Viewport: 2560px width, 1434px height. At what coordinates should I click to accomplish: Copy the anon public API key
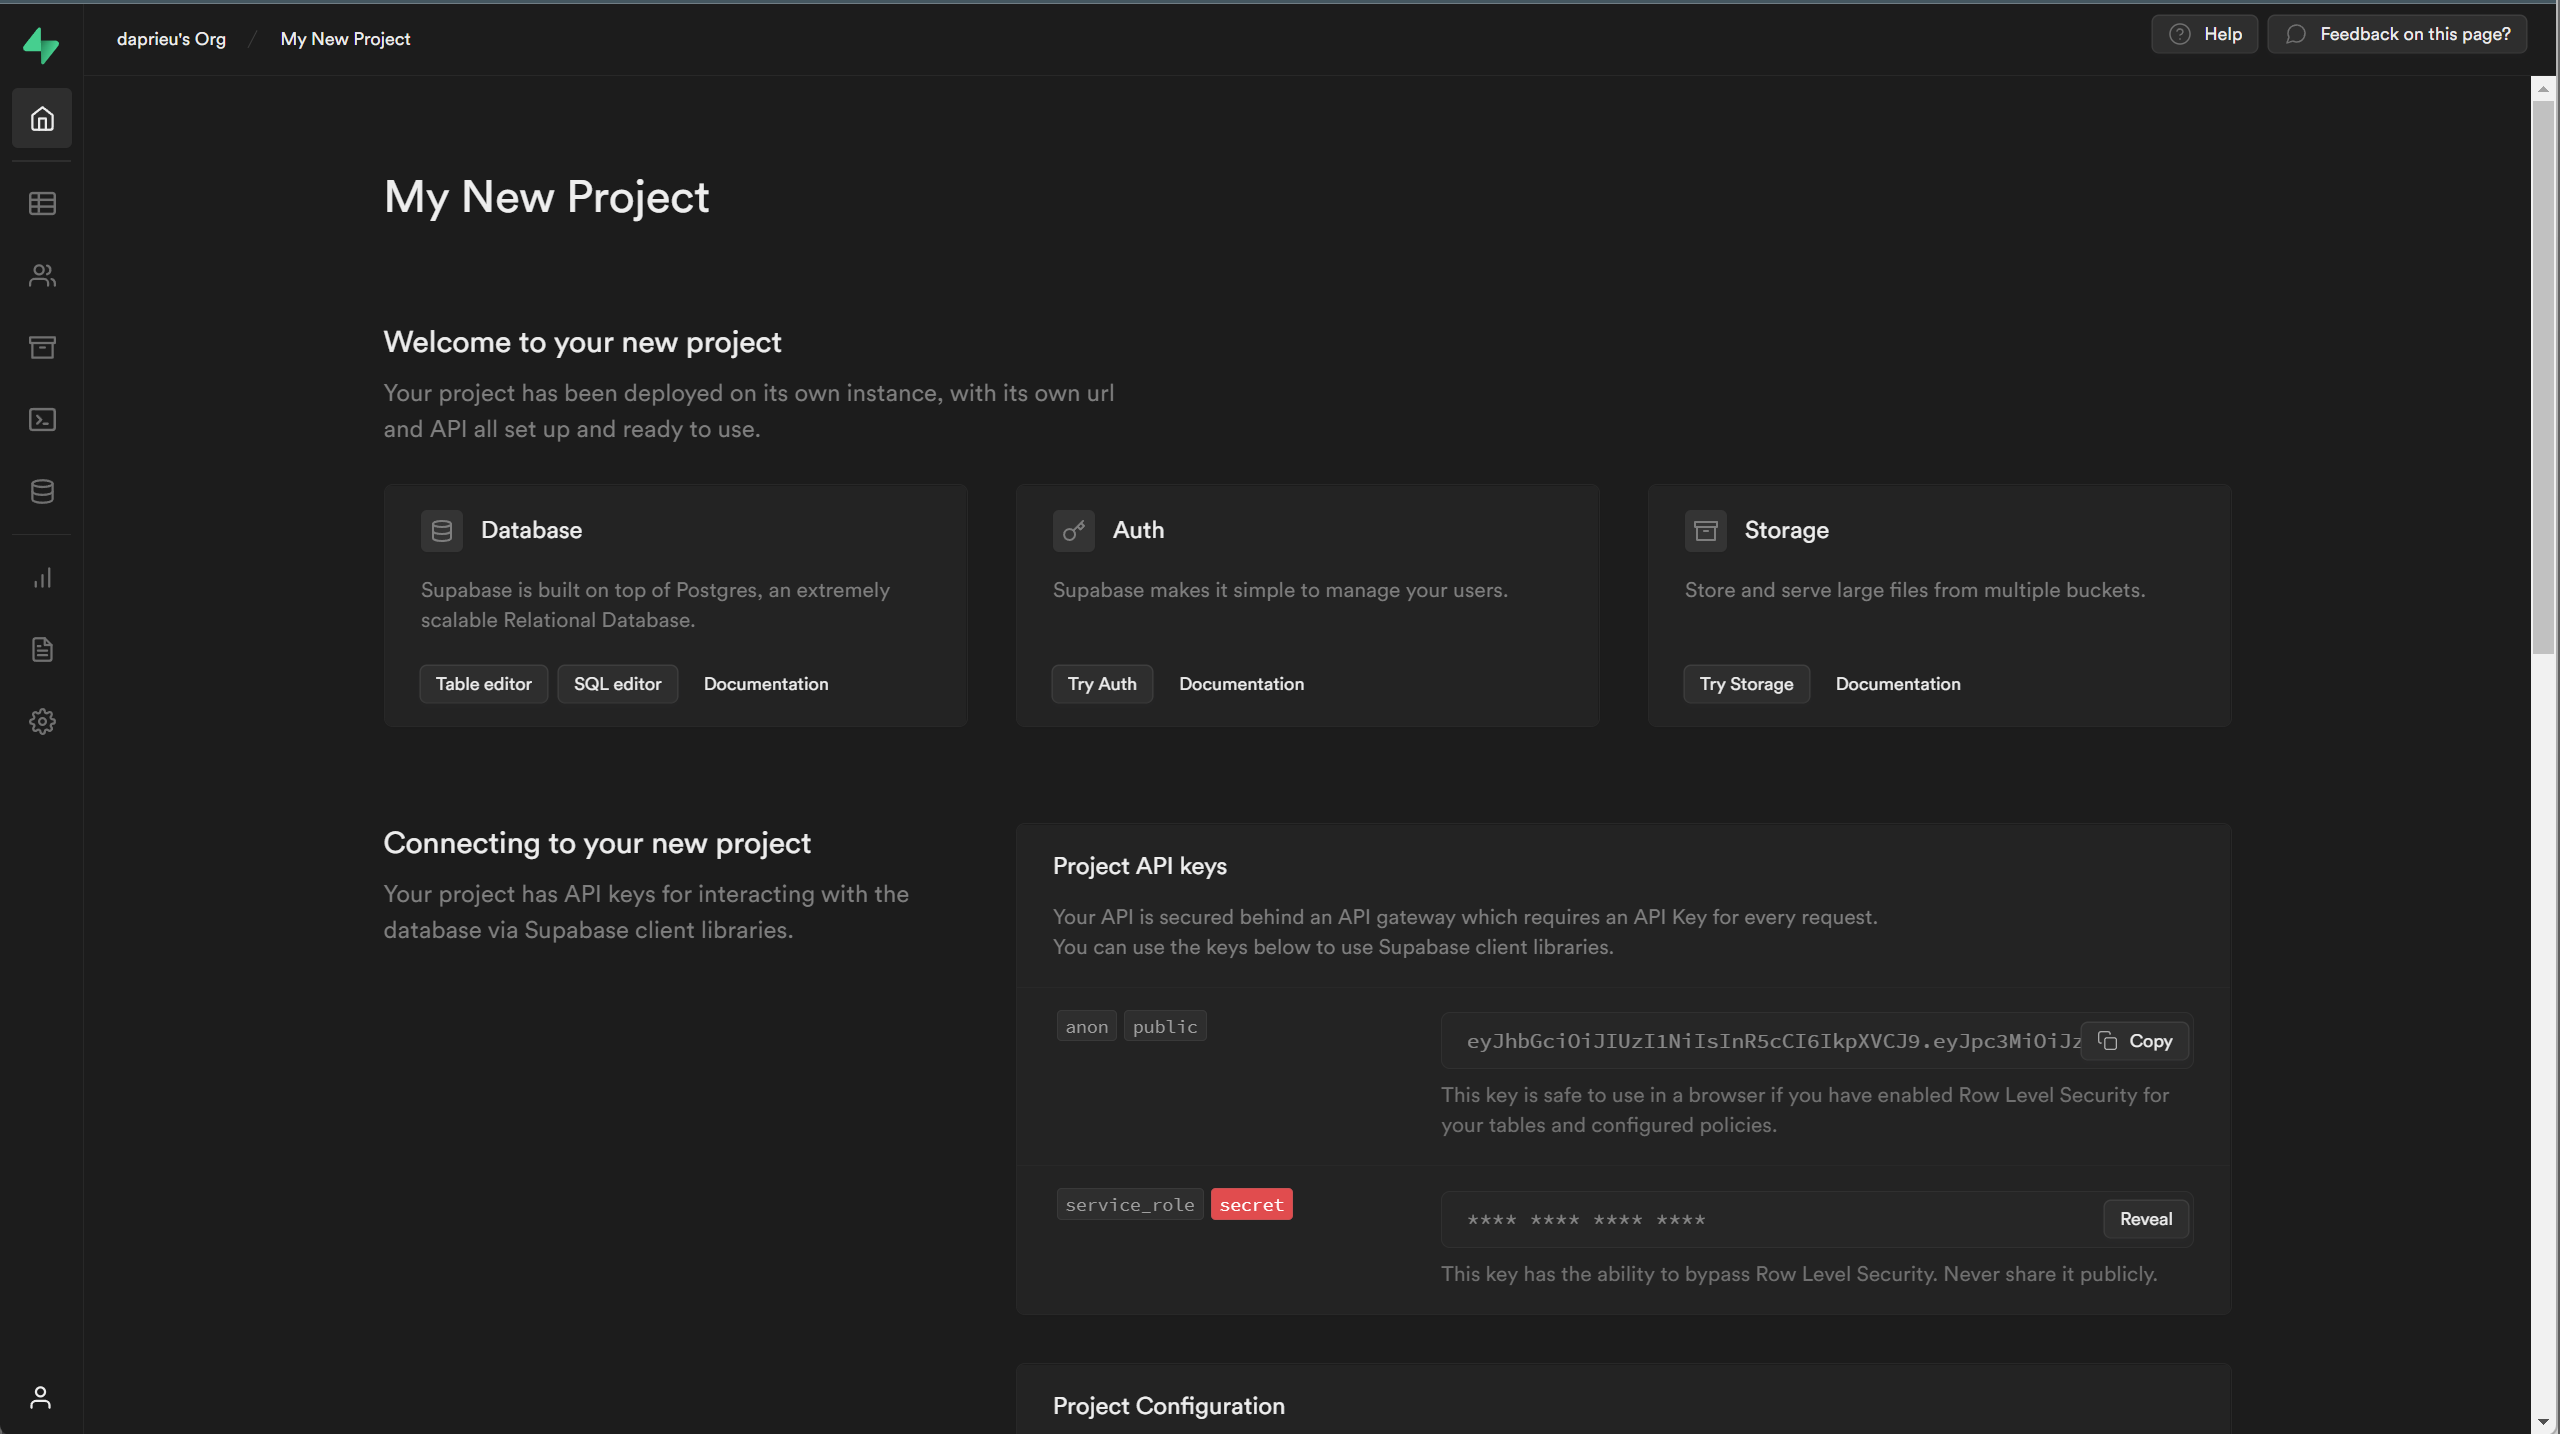coord(2135,1041)
